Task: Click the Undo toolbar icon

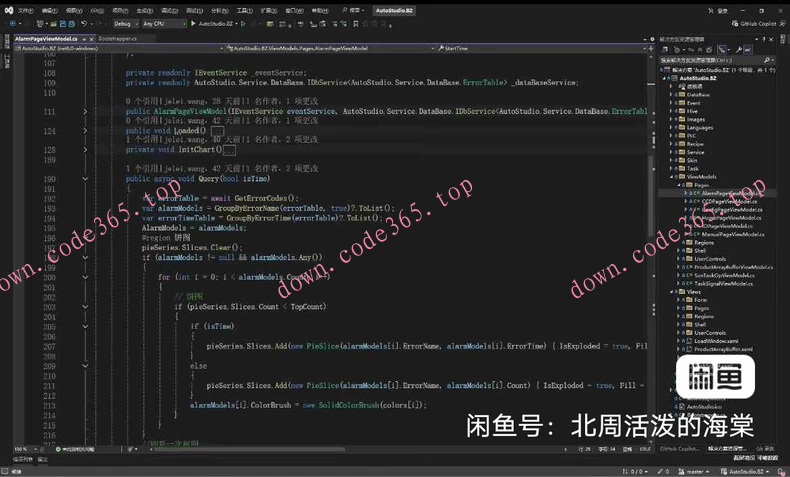Action: point(84,24)
